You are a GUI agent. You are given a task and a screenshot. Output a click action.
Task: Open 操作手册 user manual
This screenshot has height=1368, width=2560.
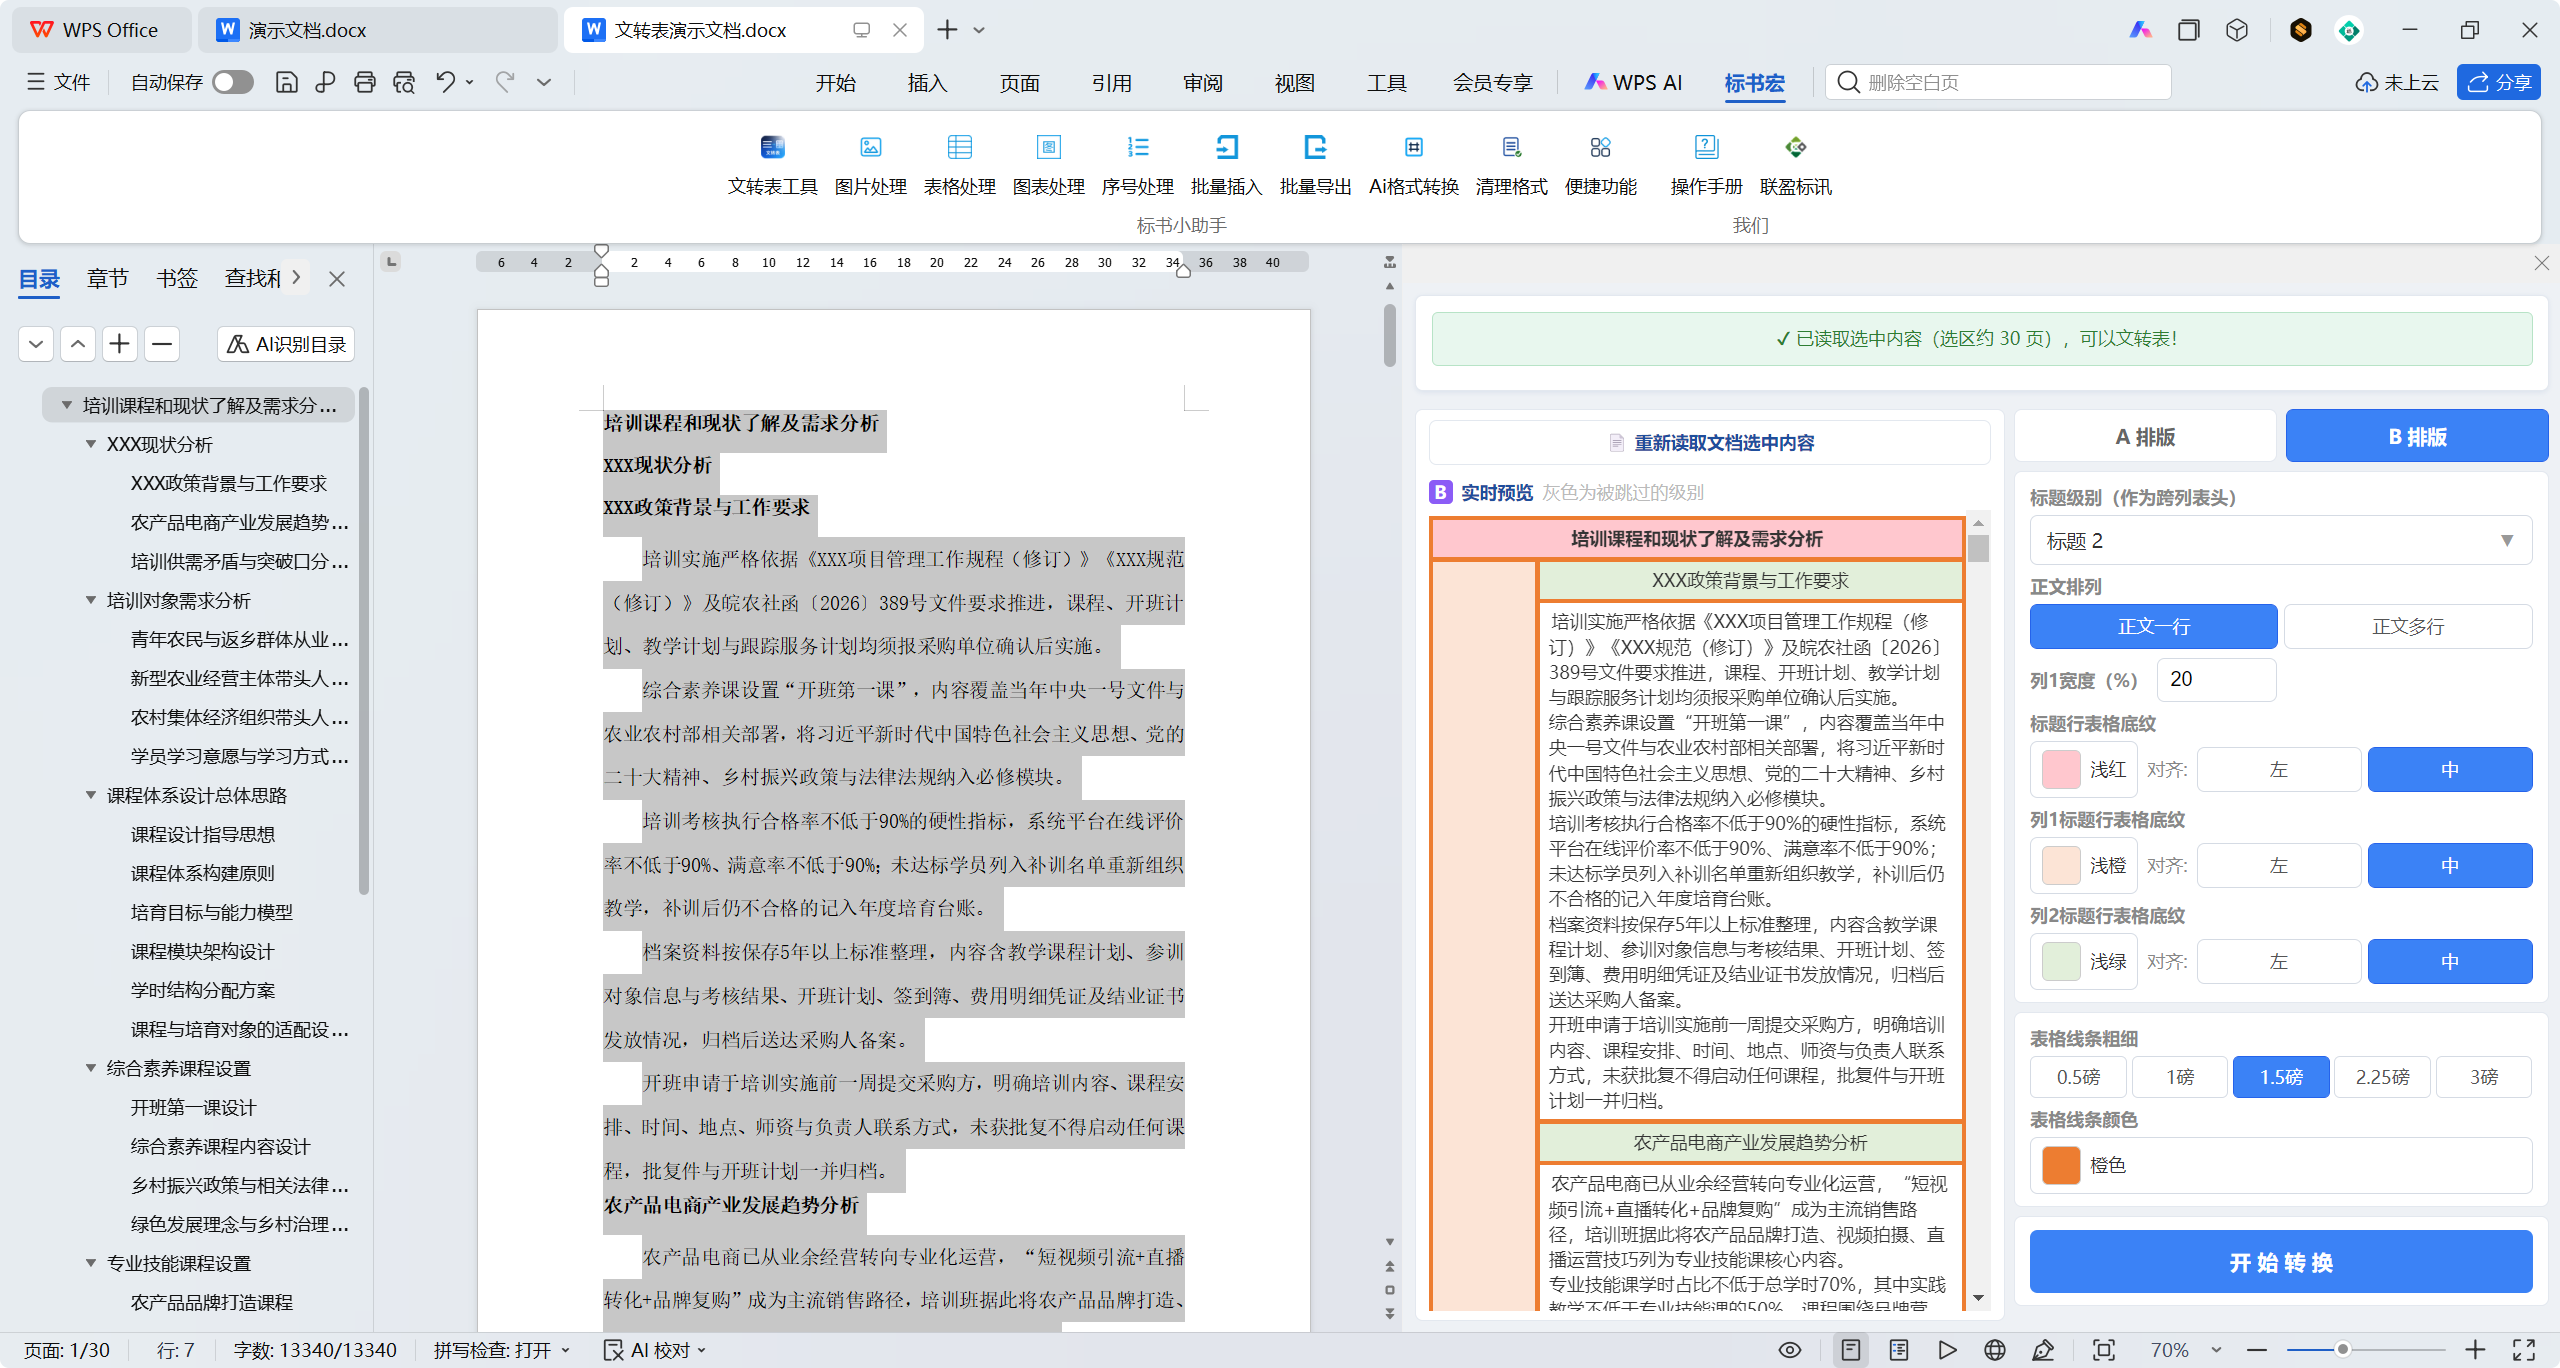pos(1706,165)
